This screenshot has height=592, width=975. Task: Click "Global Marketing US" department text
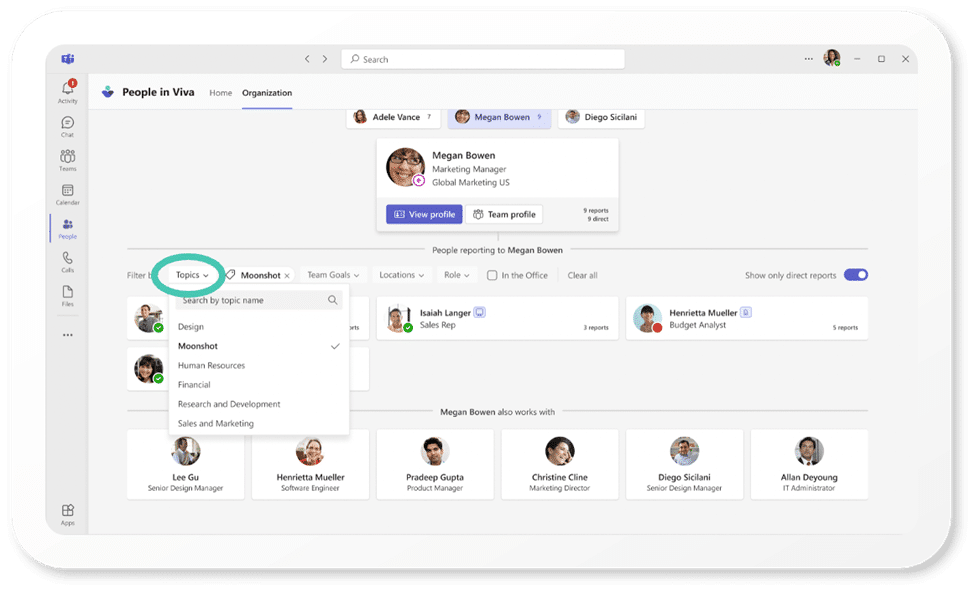point(471,183)
